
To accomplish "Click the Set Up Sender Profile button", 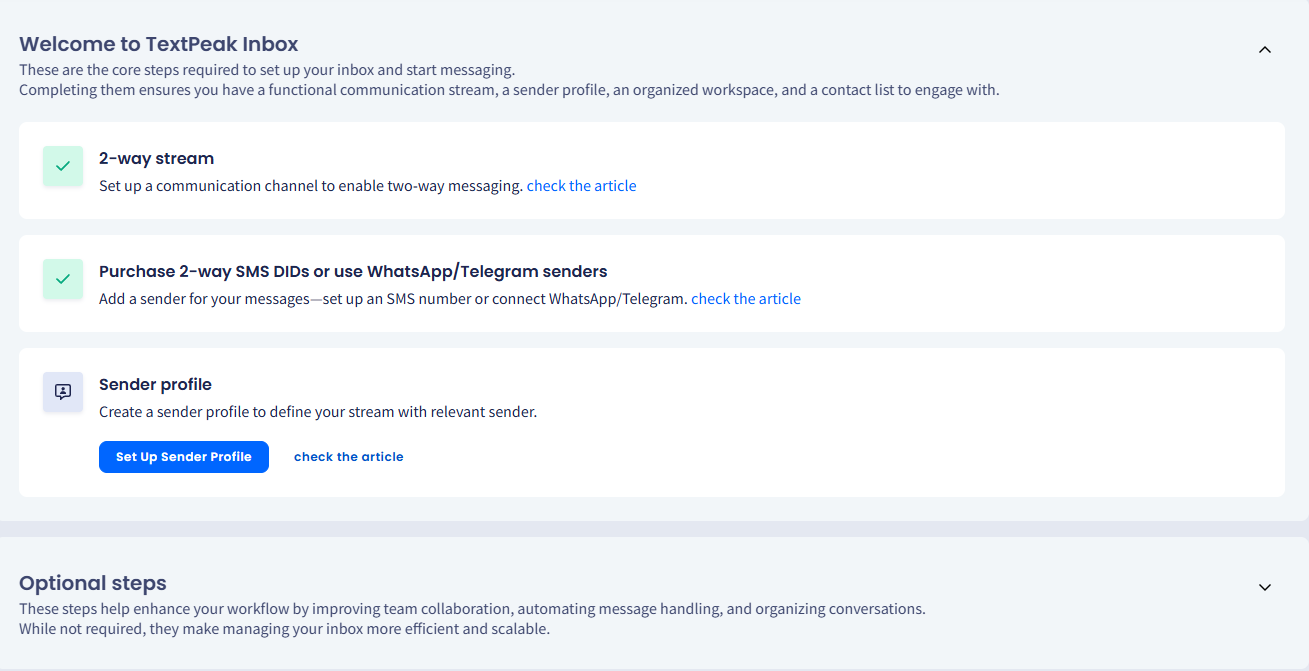I will click(184, 457).
